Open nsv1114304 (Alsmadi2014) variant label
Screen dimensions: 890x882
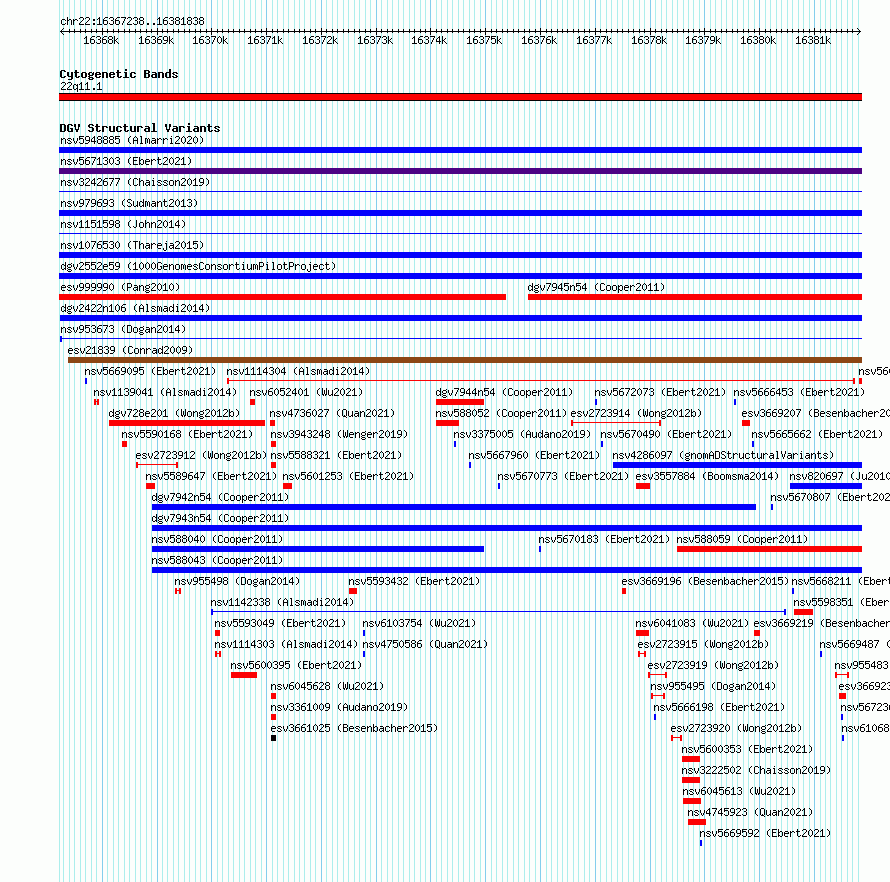pos(298,371)
